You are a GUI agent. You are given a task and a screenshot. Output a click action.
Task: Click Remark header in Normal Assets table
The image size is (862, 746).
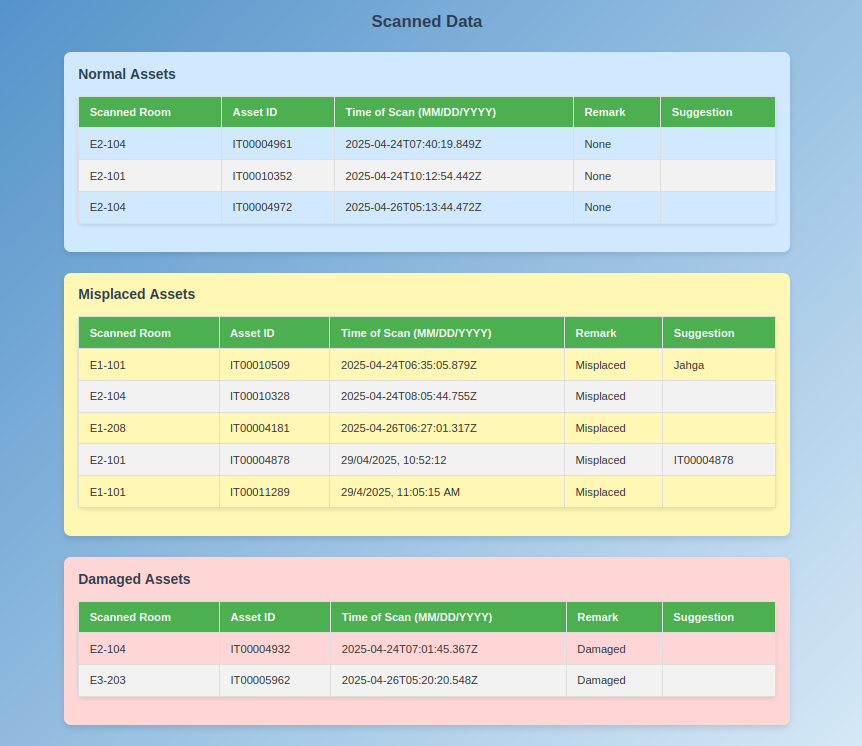(x=617, y=112)
